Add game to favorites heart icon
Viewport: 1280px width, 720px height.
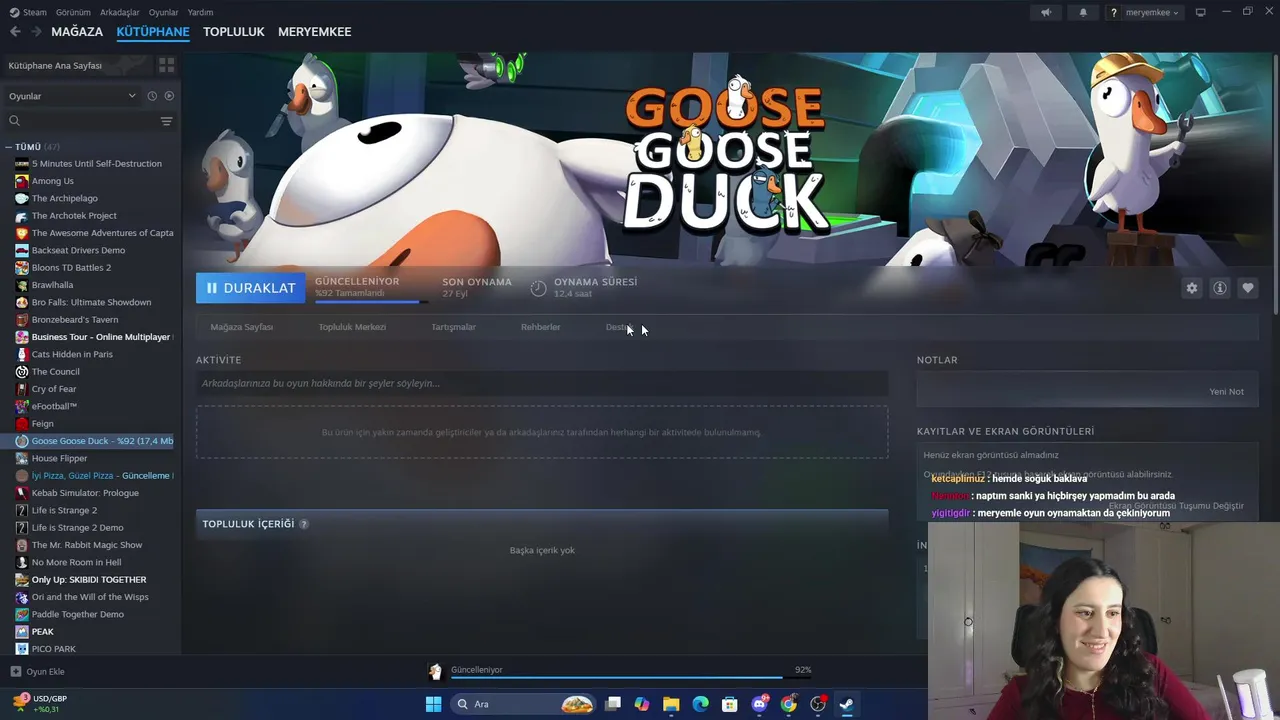1248,288
